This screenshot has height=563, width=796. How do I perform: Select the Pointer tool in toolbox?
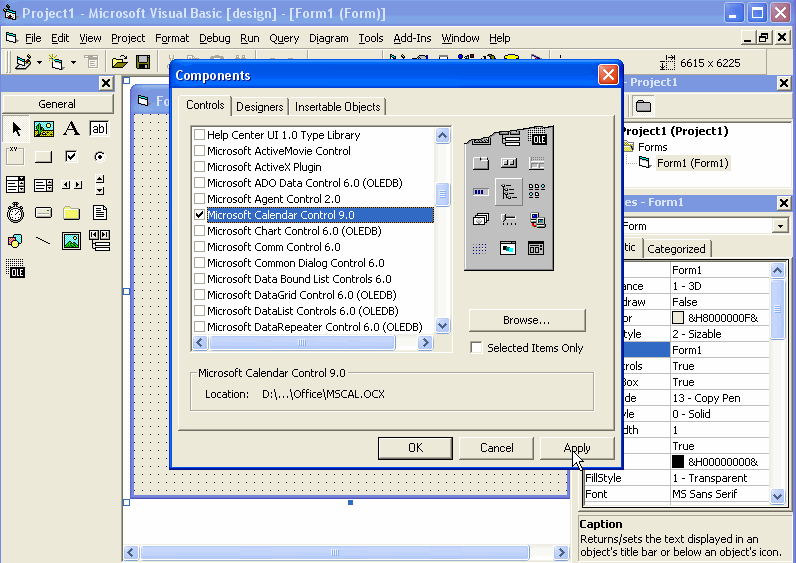pyautogui.click(x=16, y=129)
